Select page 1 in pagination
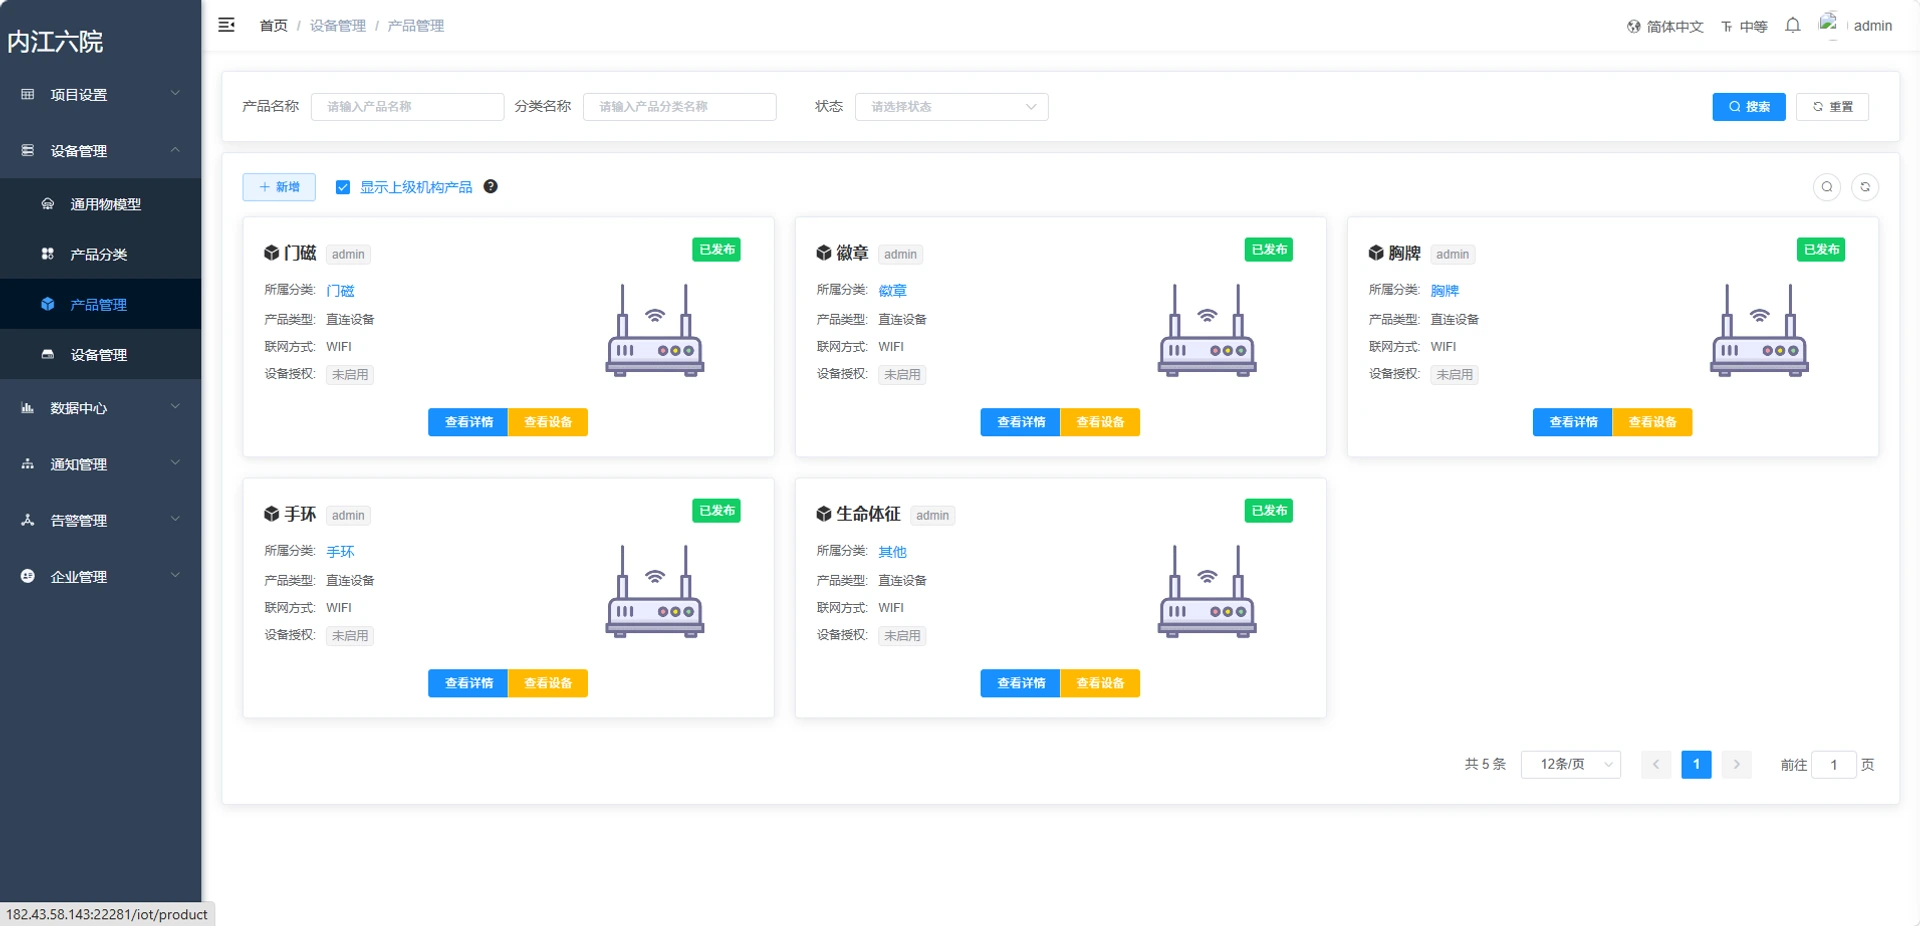 coord(1696,764)
